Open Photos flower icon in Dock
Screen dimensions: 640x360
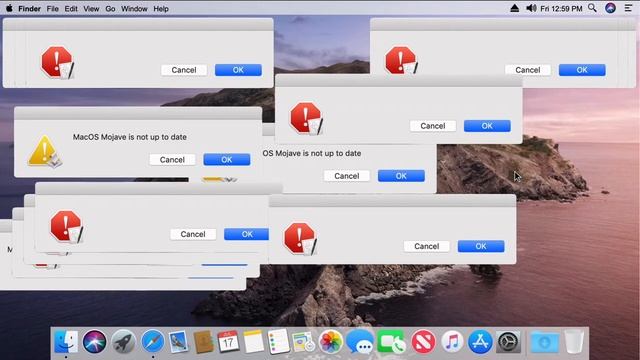(331, 342)
